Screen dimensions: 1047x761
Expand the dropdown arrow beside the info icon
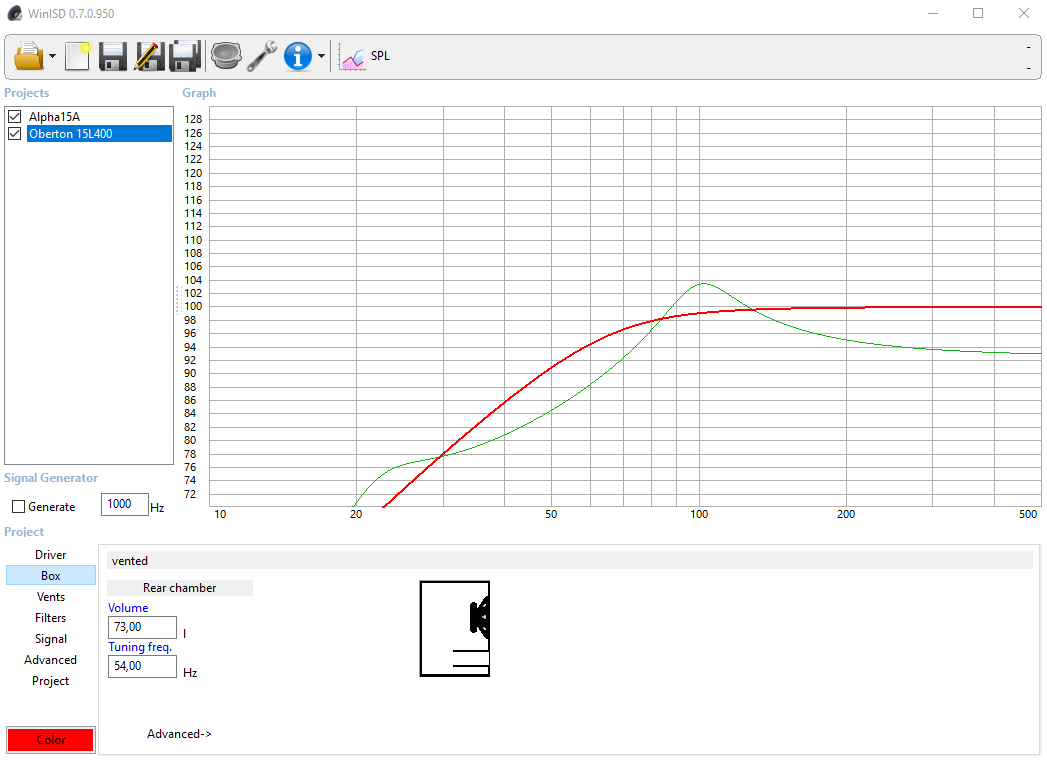pos(321,57)
